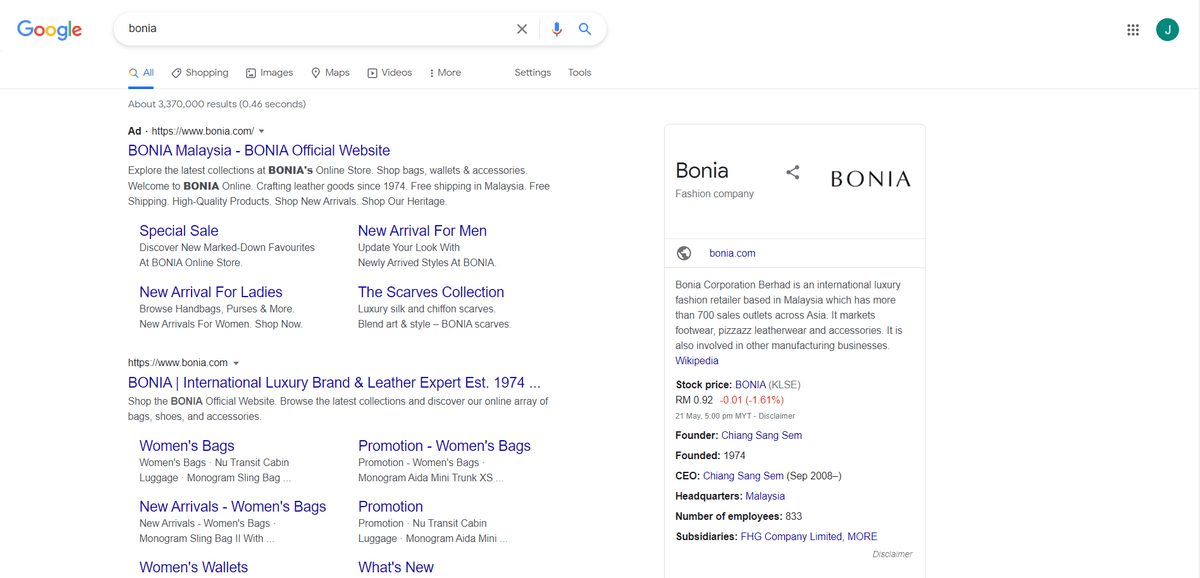
Task: Open the account avatar labeled J
Action: (1167, 30)
